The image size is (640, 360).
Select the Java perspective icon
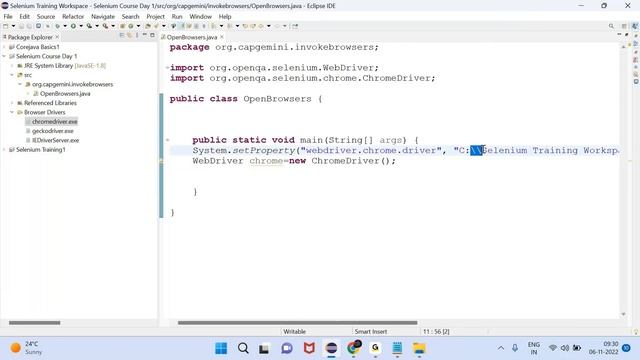point(635,26)
